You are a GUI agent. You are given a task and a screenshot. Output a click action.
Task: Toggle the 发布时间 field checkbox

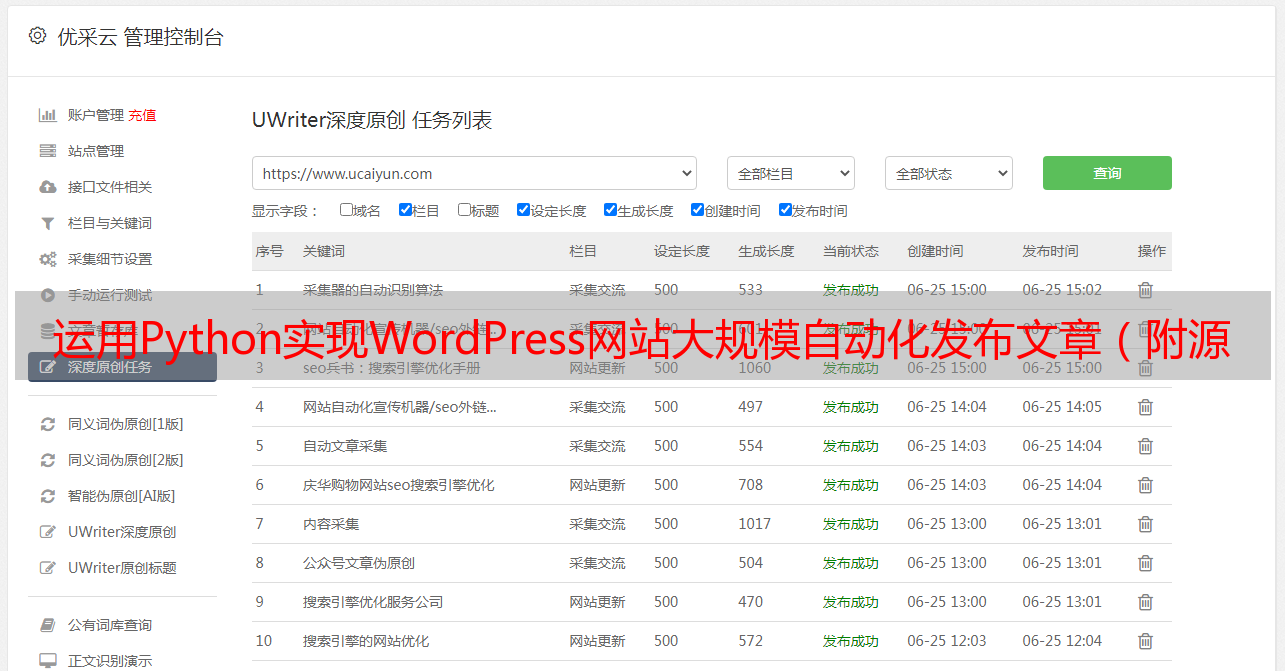pyautogui.click(x=785, y=210)
